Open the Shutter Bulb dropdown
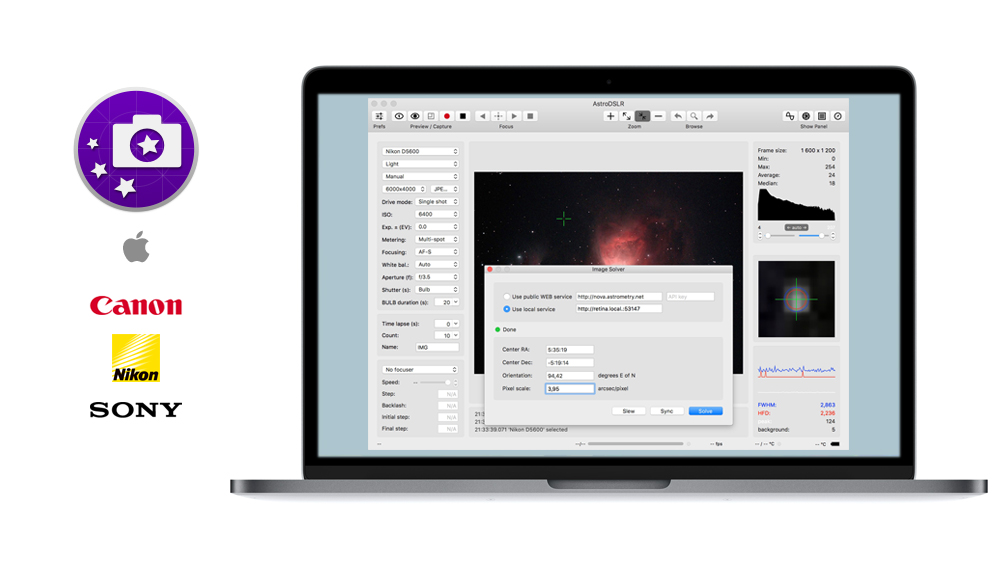 (437, 290)
